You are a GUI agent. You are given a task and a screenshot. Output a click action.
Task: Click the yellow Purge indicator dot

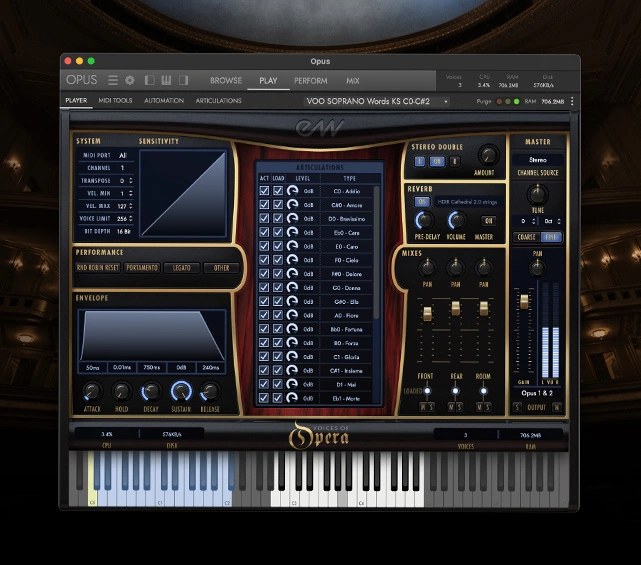coord(508,101)
